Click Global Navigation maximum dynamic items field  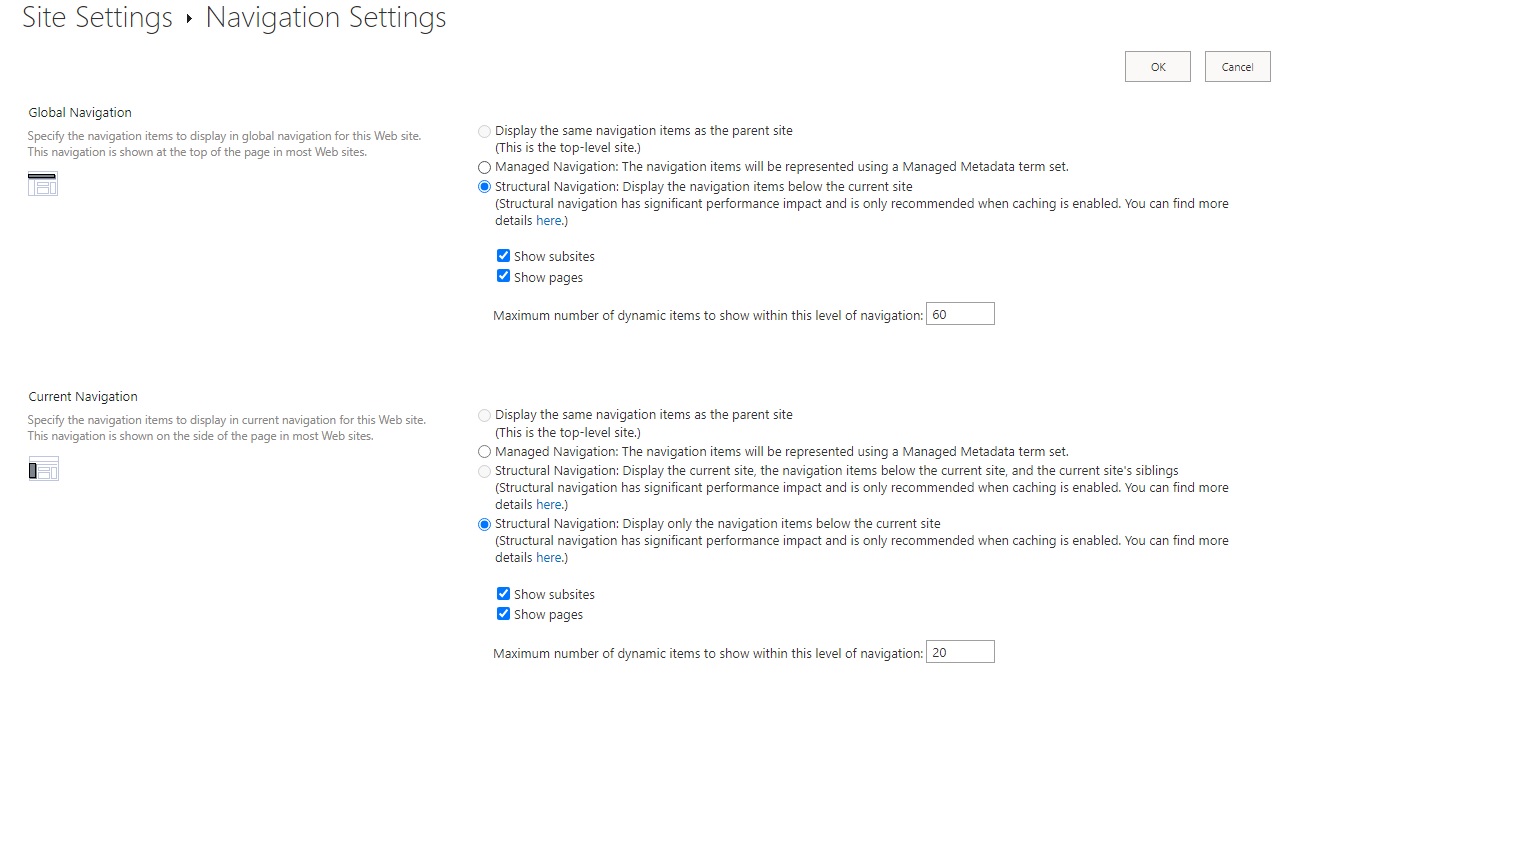click(959, 313)
